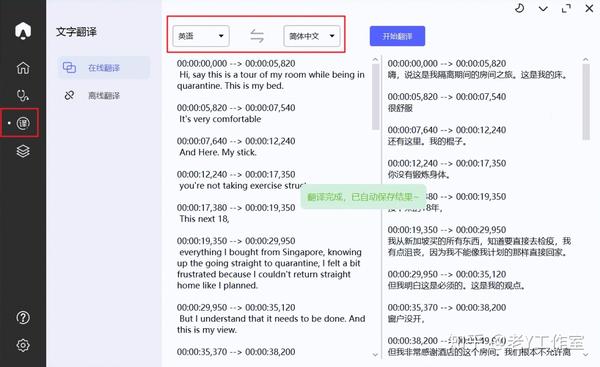Click source line "It's very comfortable"
Viewport: 600px width, 367px height.
click(220, 119)
